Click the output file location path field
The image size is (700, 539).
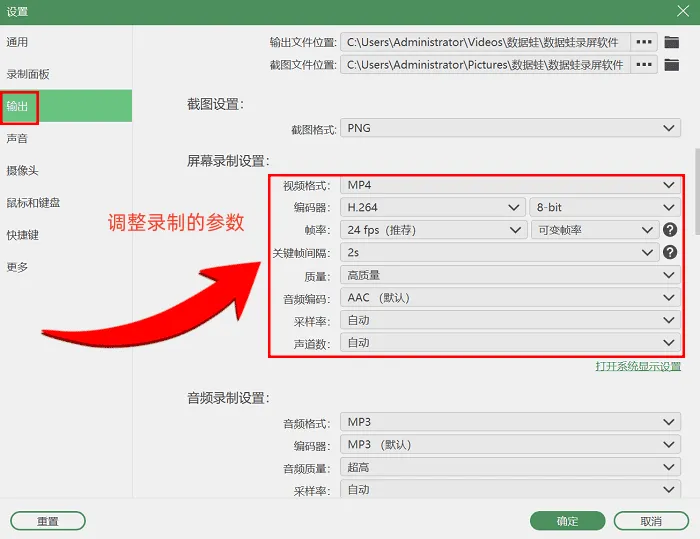click(x=485, y=42)
